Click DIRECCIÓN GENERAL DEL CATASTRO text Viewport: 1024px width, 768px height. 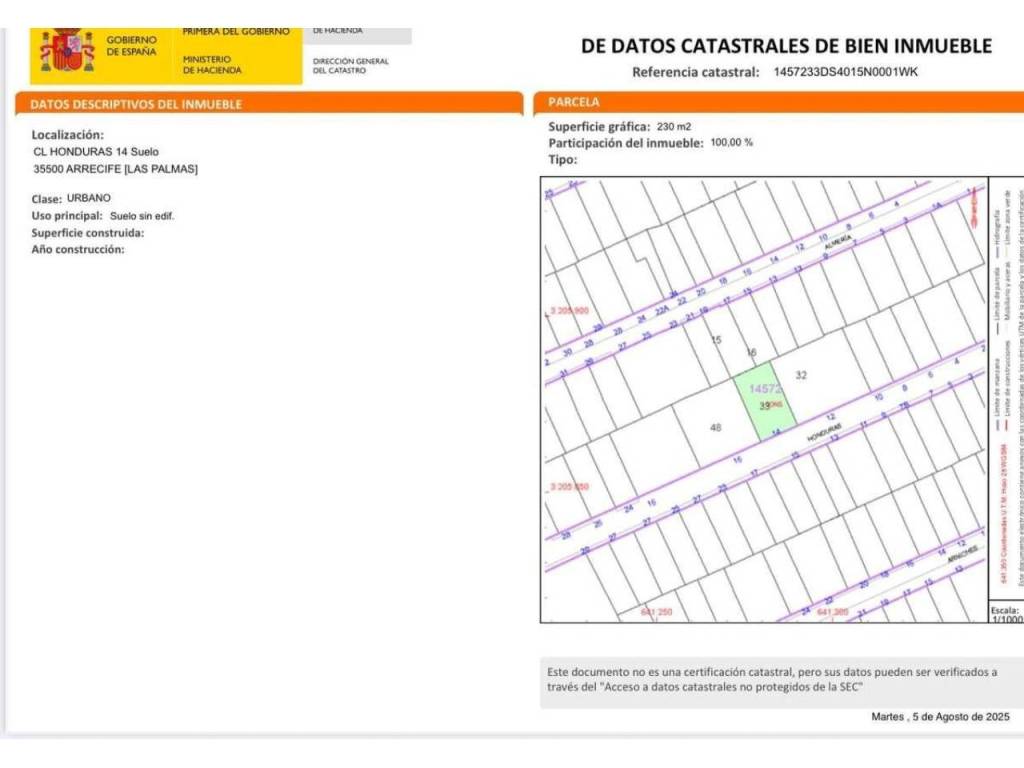point(350,66)
